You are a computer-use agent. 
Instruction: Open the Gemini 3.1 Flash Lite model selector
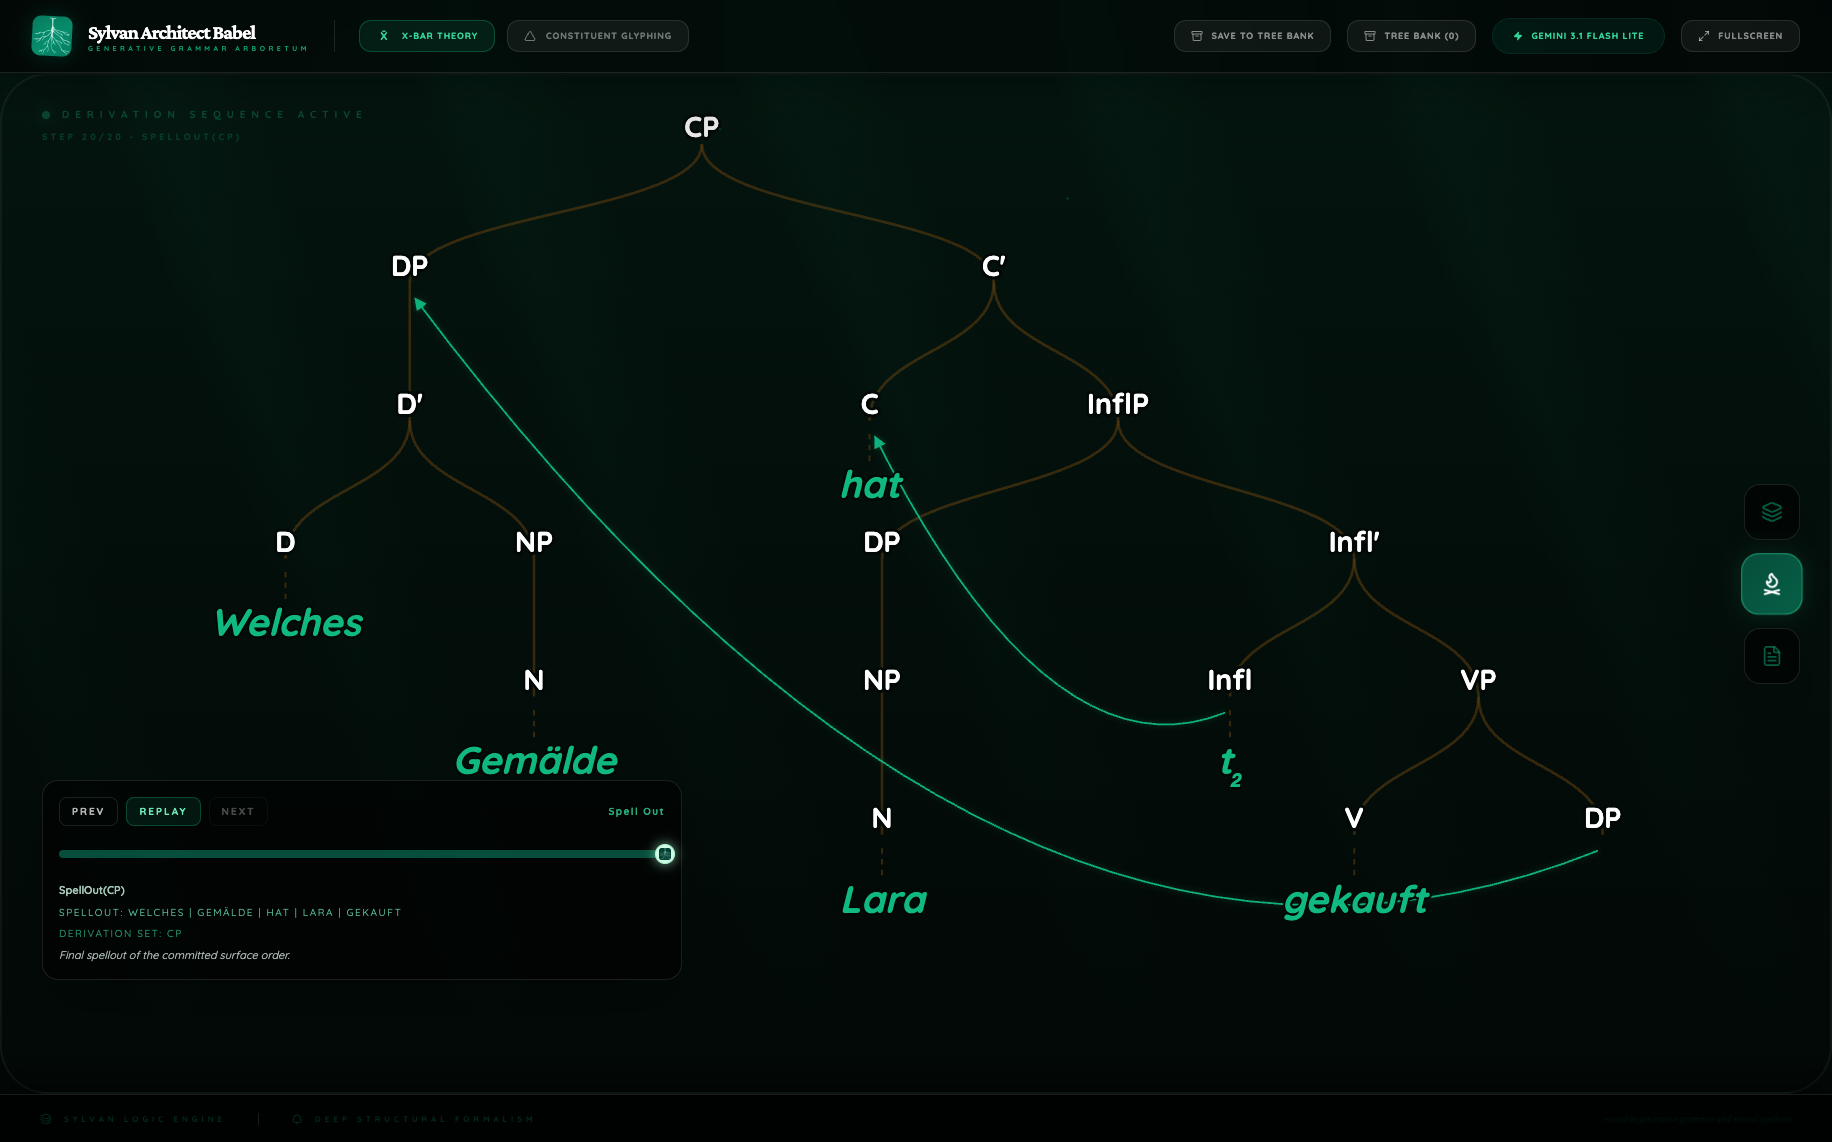[1578, 36]
